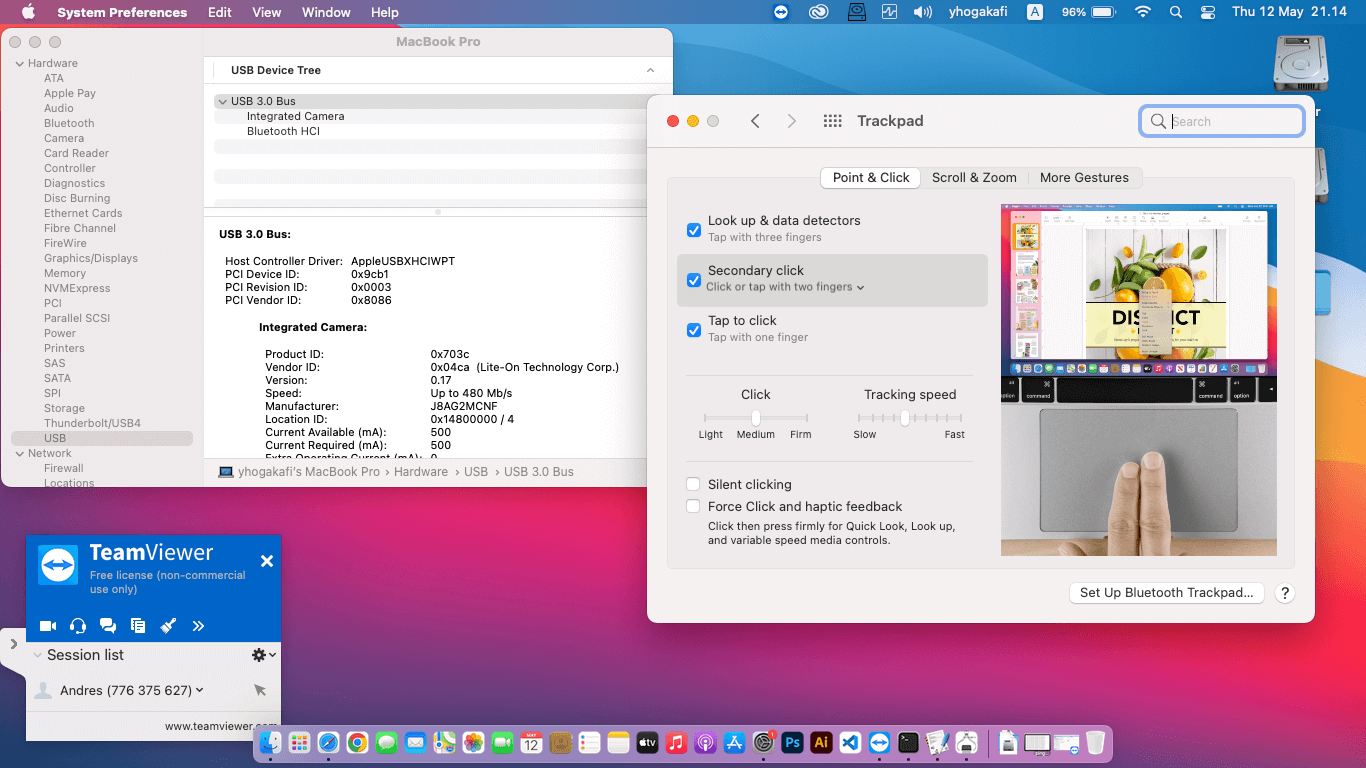Enable the Silent clicking checkbox
Viewport: 1366px width, 768px height.
pyautogui.click(x=693, y=485)
